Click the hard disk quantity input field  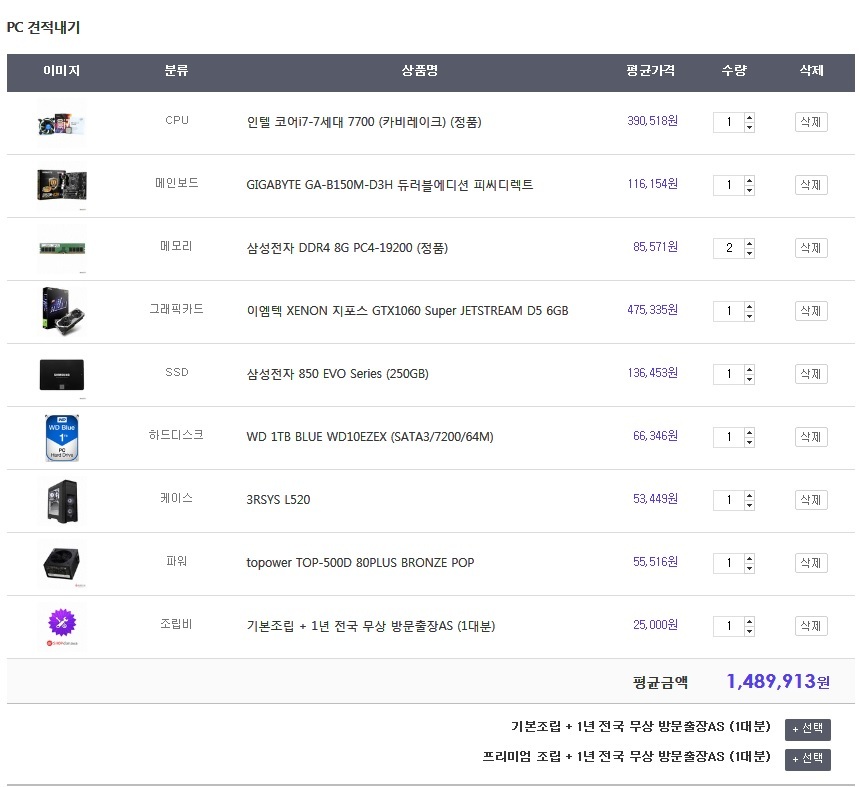tap(728, 437)
